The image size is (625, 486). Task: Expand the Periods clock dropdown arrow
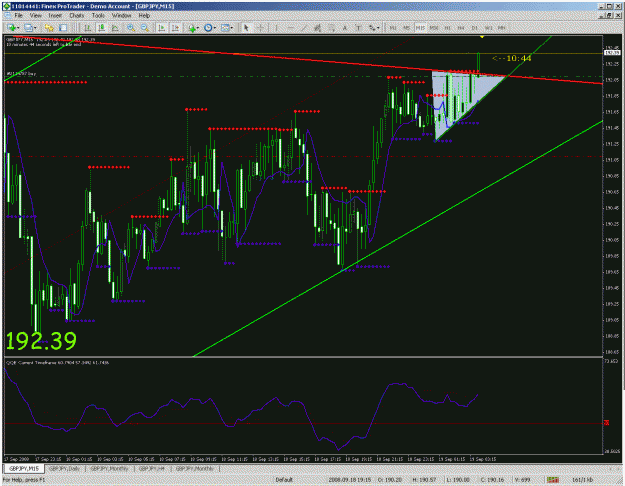(214, 28)
